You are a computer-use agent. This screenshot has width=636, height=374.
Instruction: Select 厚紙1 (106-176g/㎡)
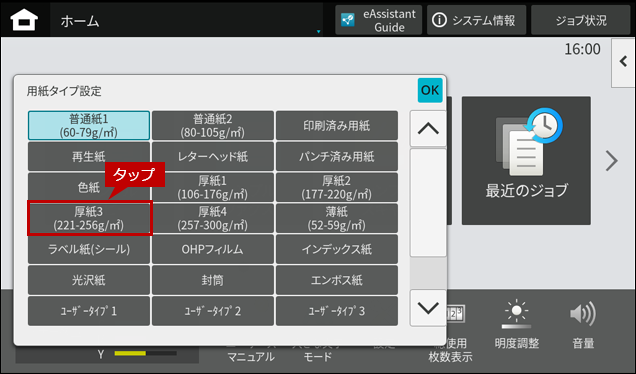[213, 187]
